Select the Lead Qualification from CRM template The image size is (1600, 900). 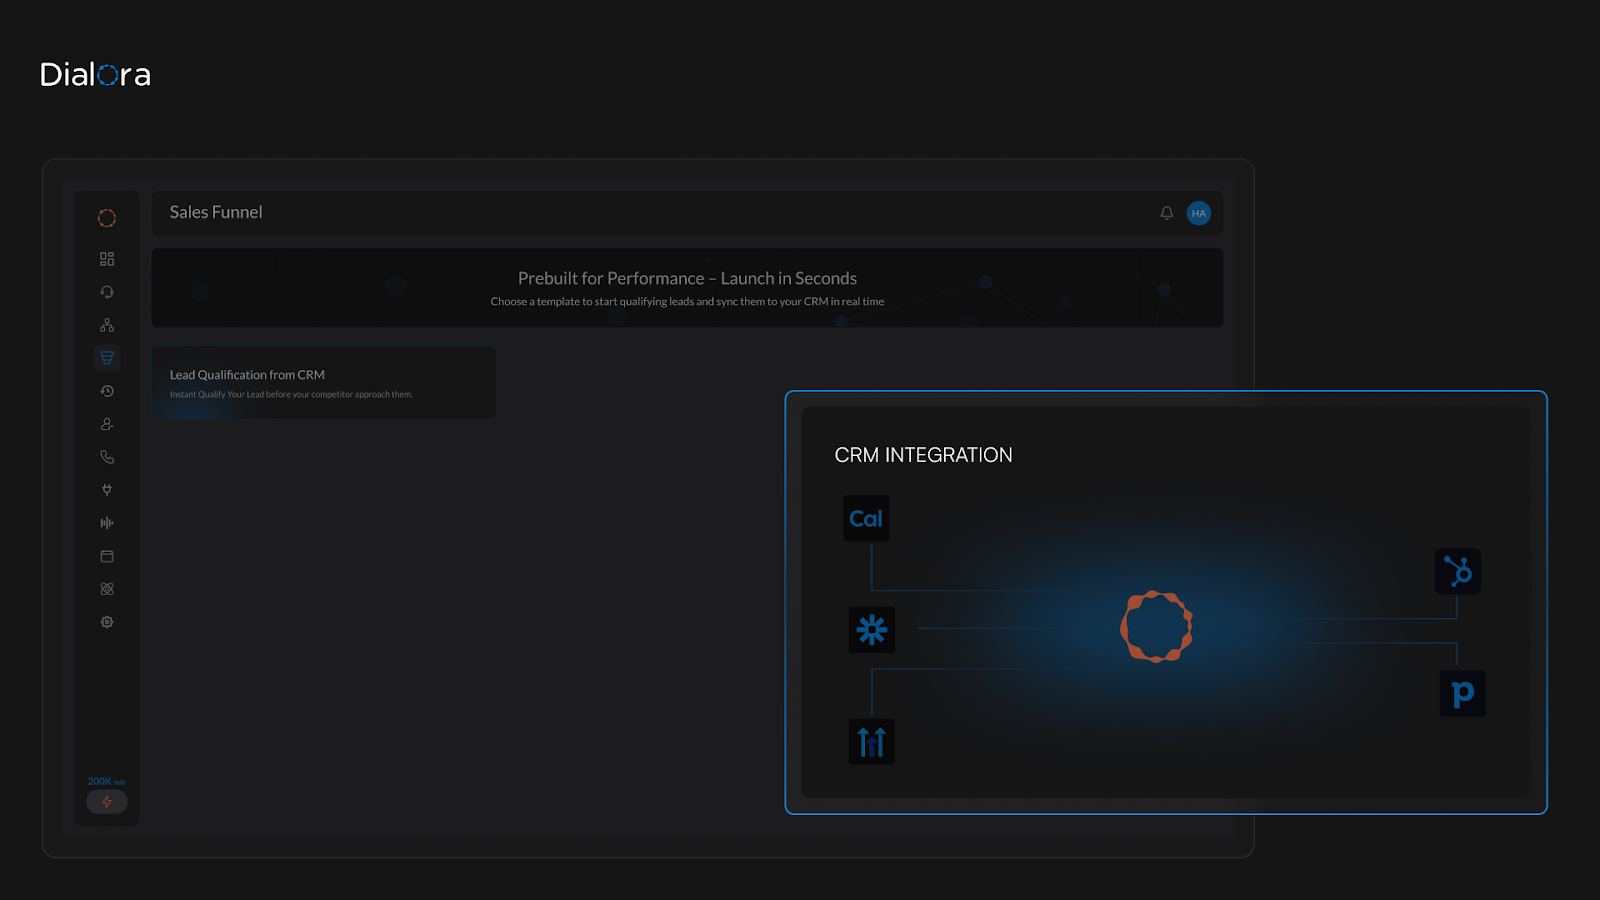(323, 382)
